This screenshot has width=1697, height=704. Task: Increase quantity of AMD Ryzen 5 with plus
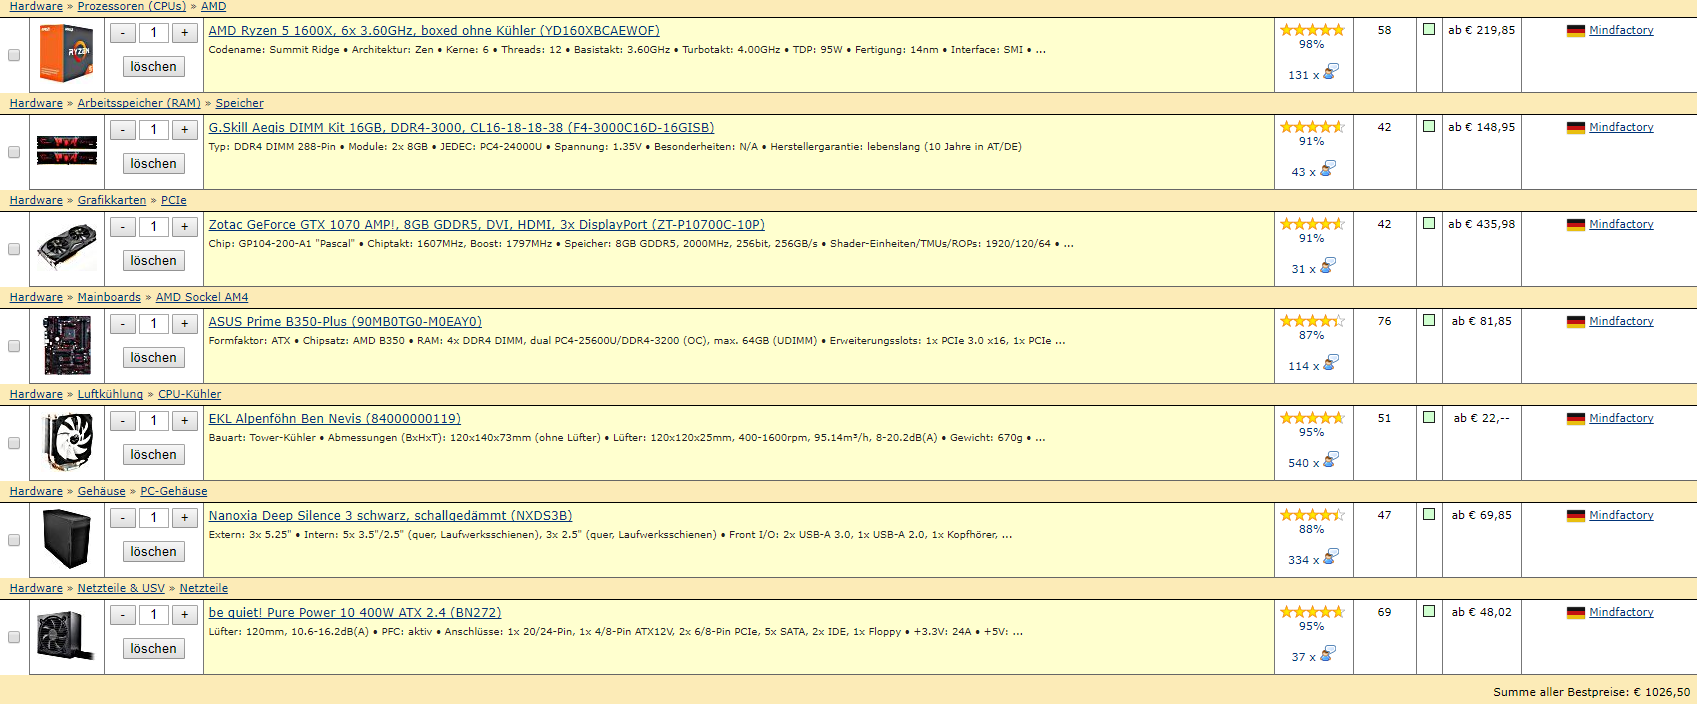[185, 33]
